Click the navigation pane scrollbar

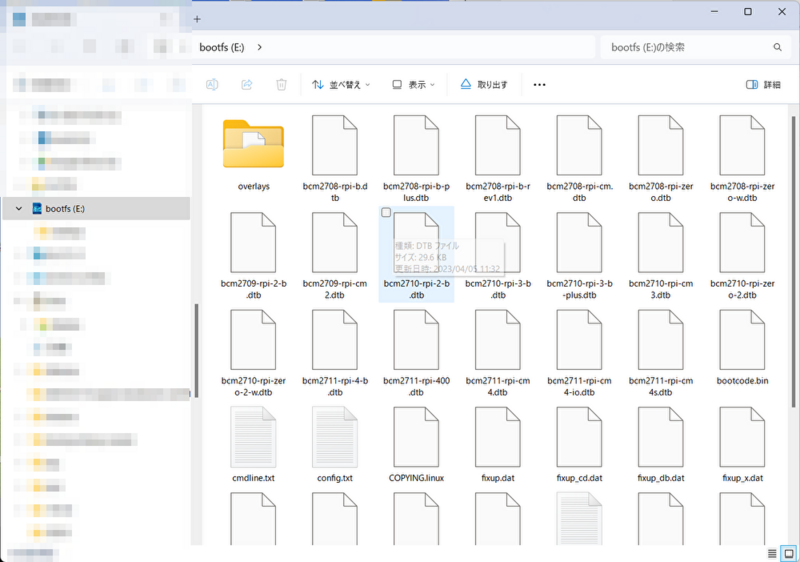pos(196,350)
